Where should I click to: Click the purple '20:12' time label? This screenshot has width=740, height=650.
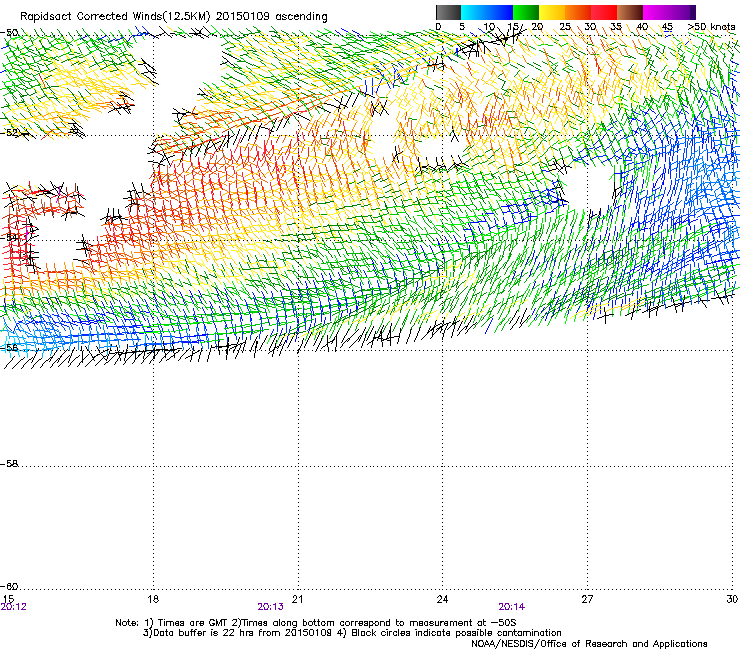[14, 607]
